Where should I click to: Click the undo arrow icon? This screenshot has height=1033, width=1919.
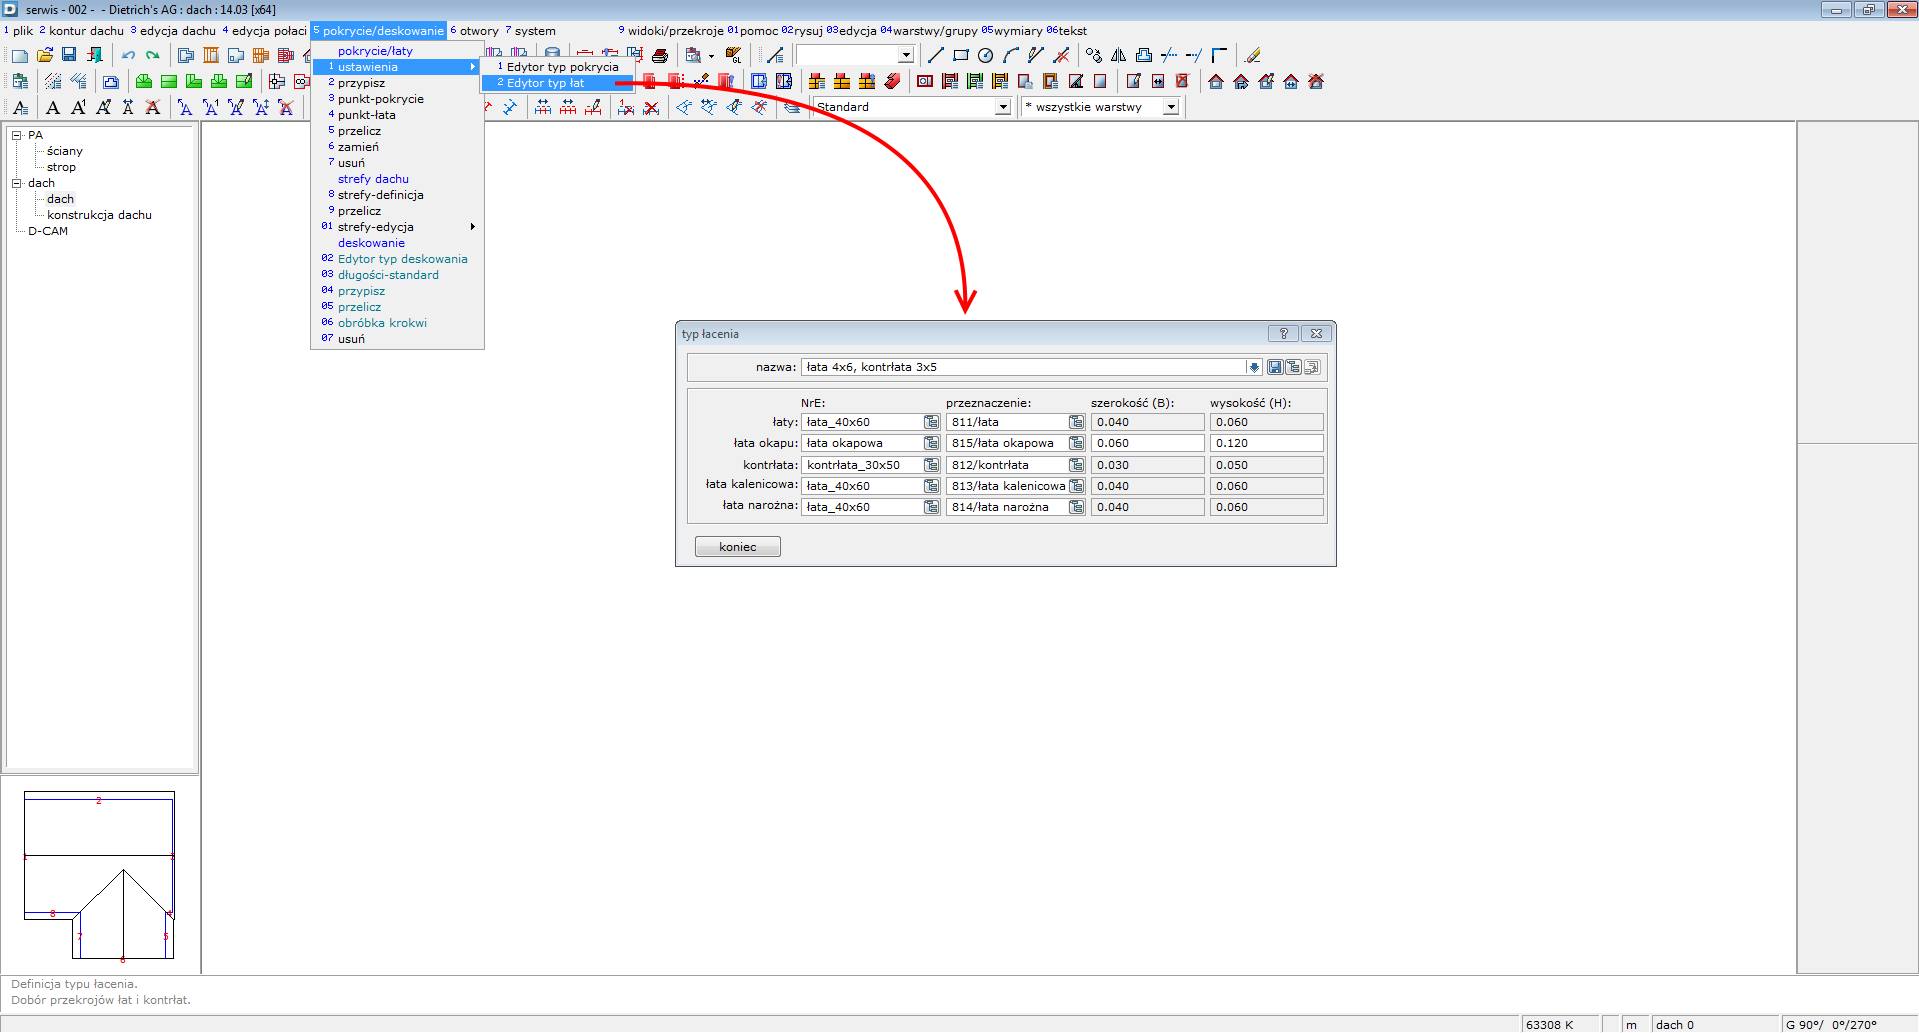click(x=128, y=55)
